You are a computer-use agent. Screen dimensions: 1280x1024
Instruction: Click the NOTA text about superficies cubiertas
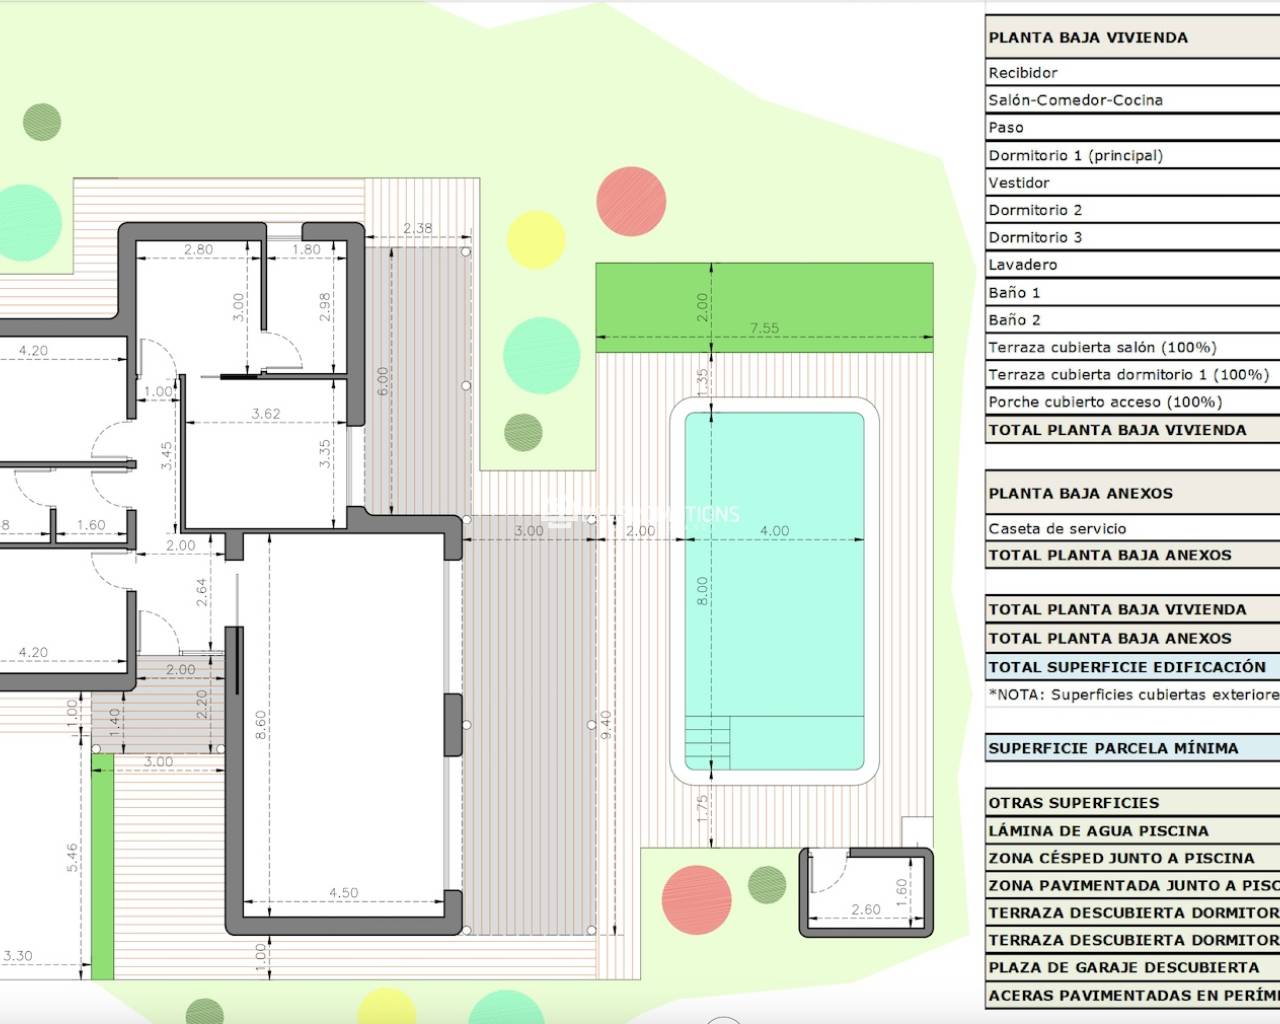[1130, 694]
